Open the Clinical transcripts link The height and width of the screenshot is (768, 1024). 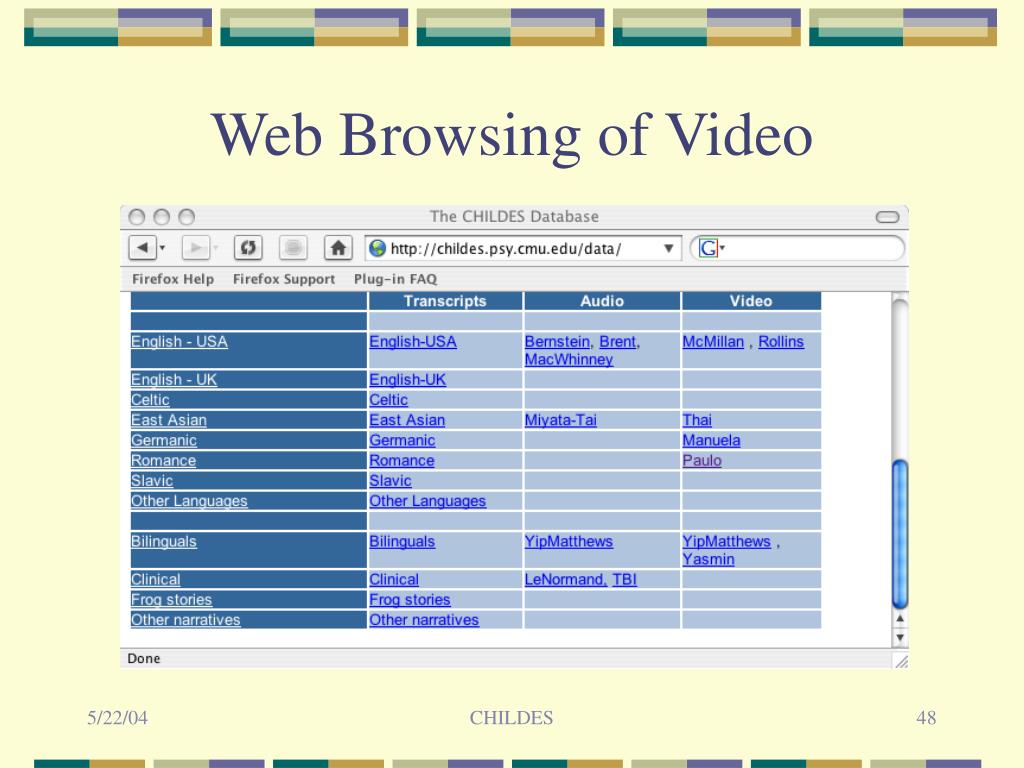(x=394, y=579)
